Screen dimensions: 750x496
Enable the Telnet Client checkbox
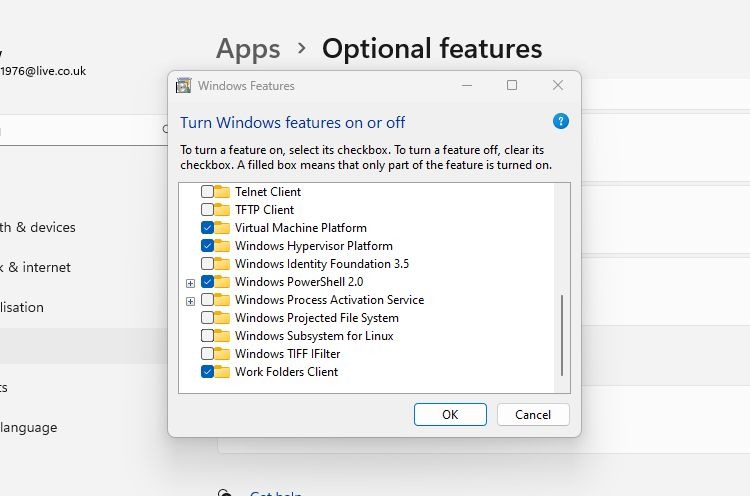tap(207, 192)
